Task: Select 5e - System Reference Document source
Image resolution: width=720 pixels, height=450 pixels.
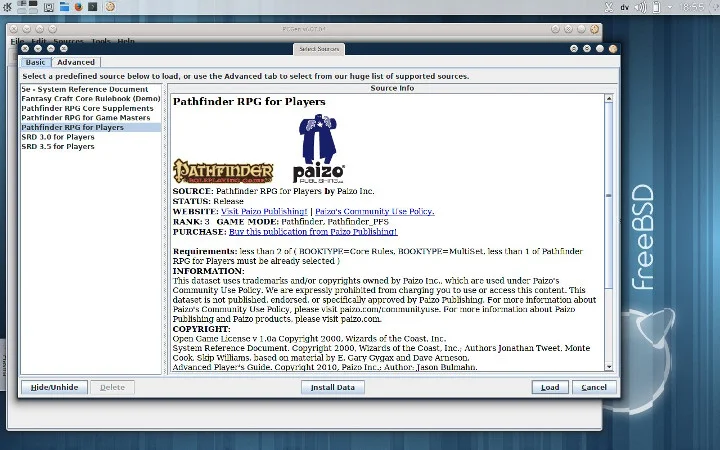Action: pyautogui.click(x=91, y=89)
